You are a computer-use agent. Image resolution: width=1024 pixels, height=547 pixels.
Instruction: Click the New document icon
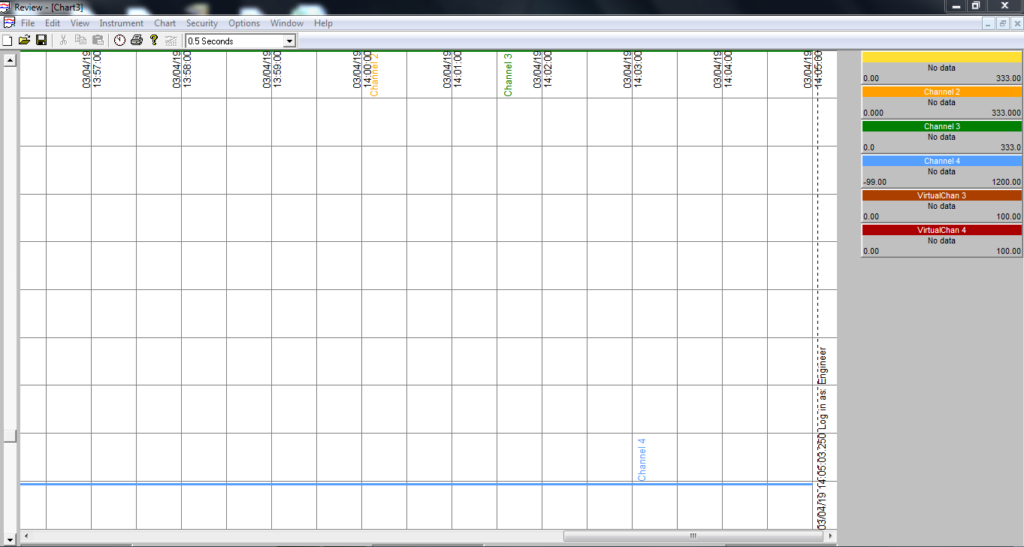click(8, 40)
